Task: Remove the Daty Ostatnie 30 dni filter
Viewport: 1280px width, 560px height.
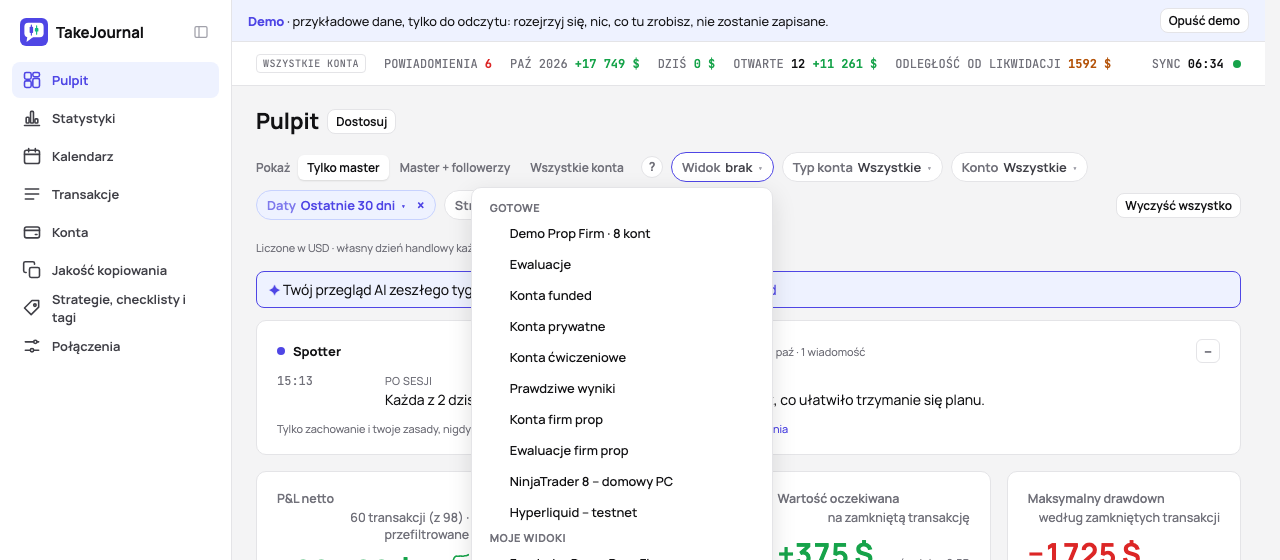Action: coord(421,205)
